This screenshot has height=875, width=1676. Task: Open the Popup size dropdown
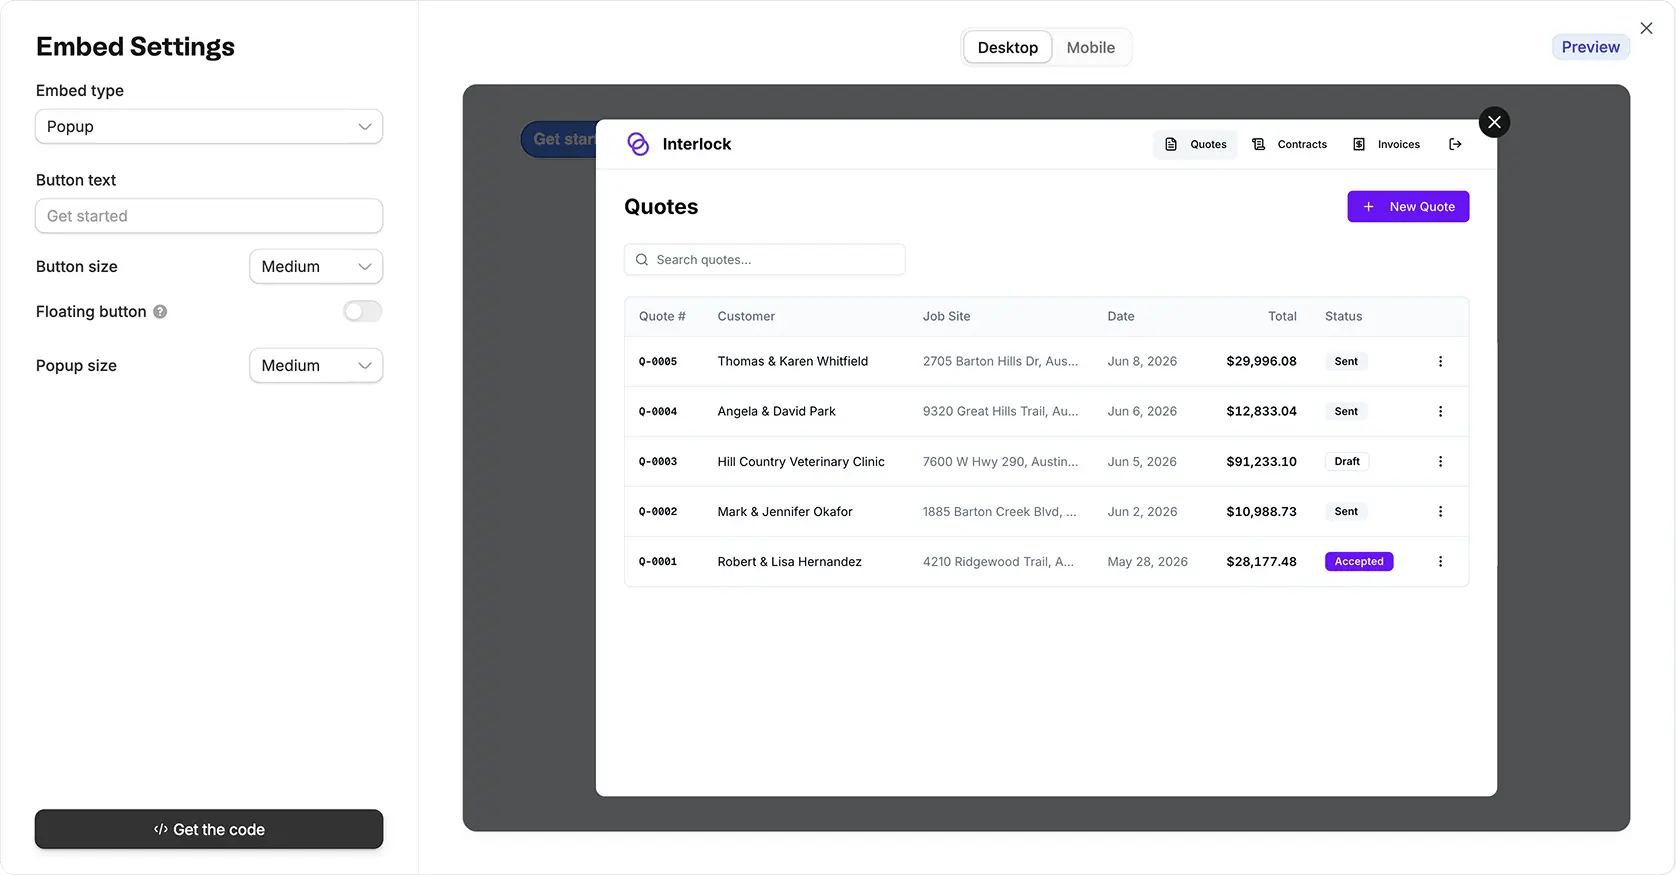[316, 366]
